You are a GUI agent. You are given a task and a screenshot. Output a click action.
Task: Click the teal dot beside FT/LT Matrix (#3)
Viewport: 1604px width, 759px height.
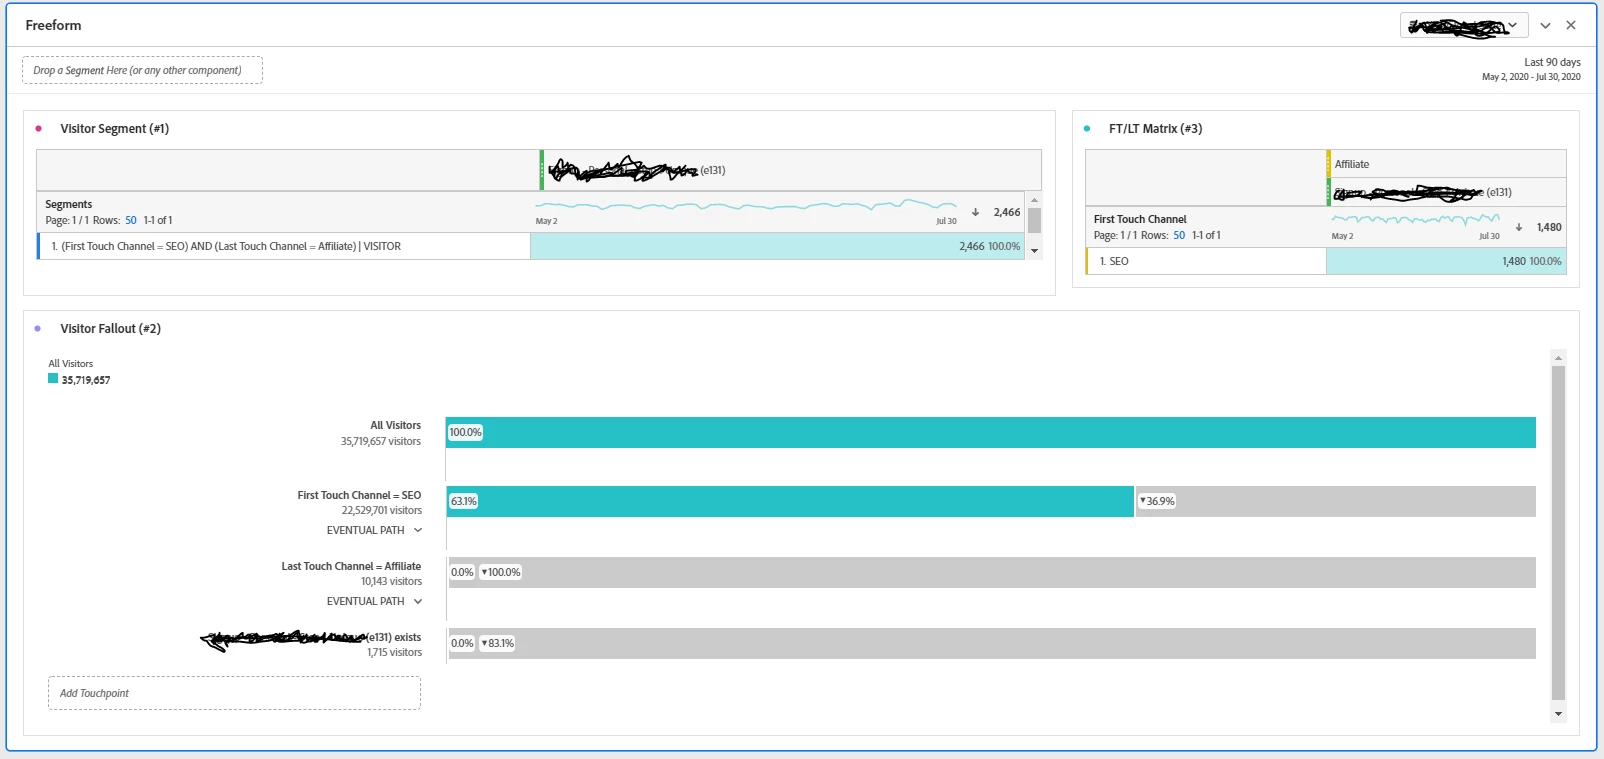1087,128
